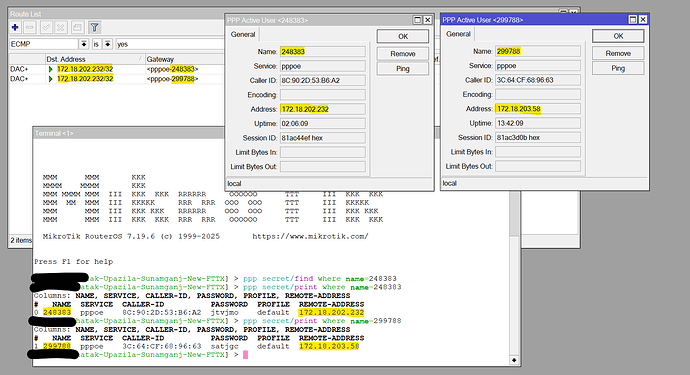Image resolution: width=690 pixels, height=375 pixels.
Task: Click the green arrow icon of the pppoe-299788 route
Action: [51, 79]
